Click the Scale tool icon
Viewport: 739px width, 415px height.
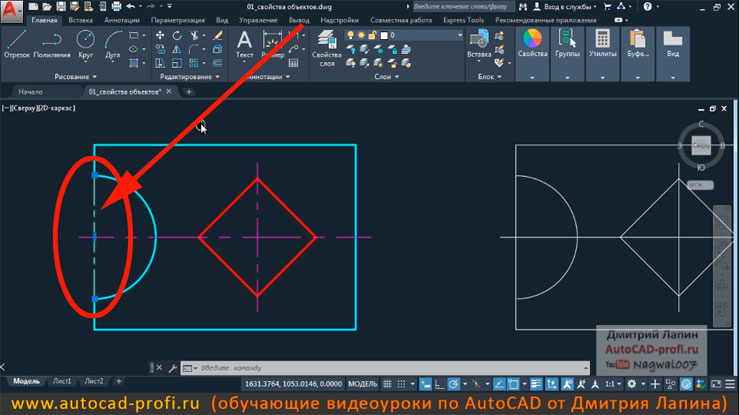(177, 63)
